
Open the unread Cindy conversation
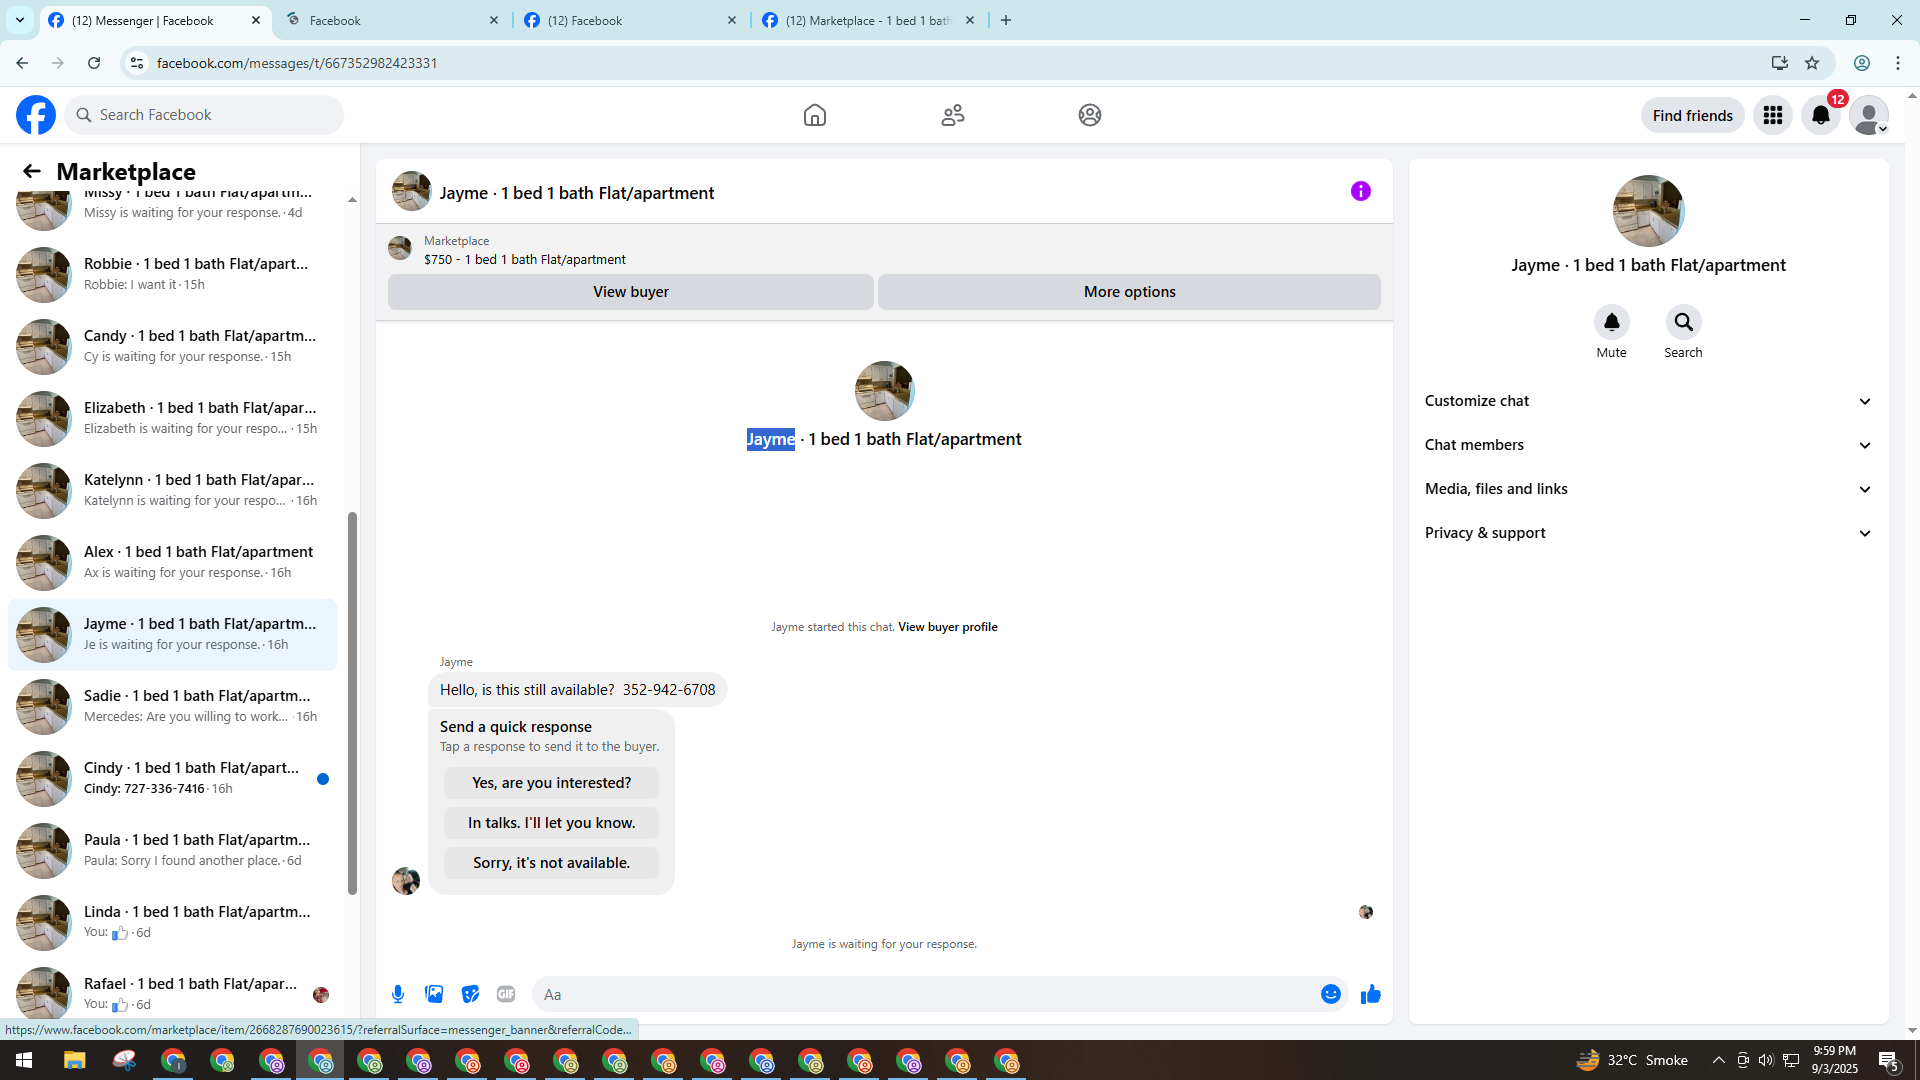pyautogui.click(x=172, y=778)
